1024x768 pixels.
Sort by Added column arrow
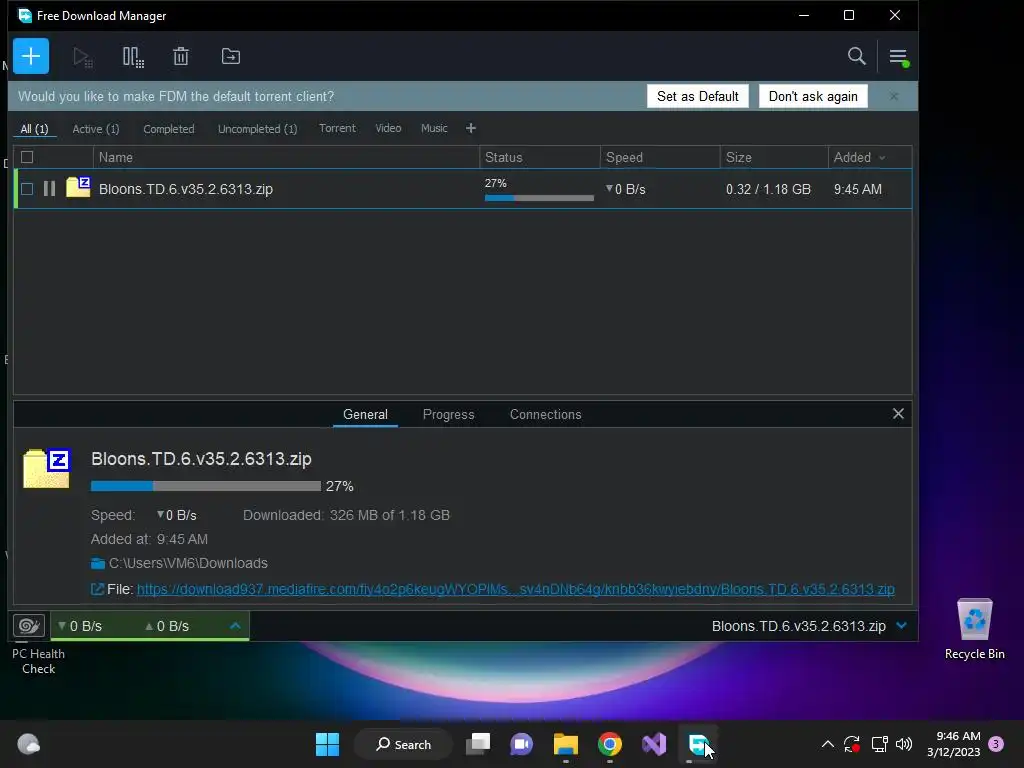[x=882, y=157]
